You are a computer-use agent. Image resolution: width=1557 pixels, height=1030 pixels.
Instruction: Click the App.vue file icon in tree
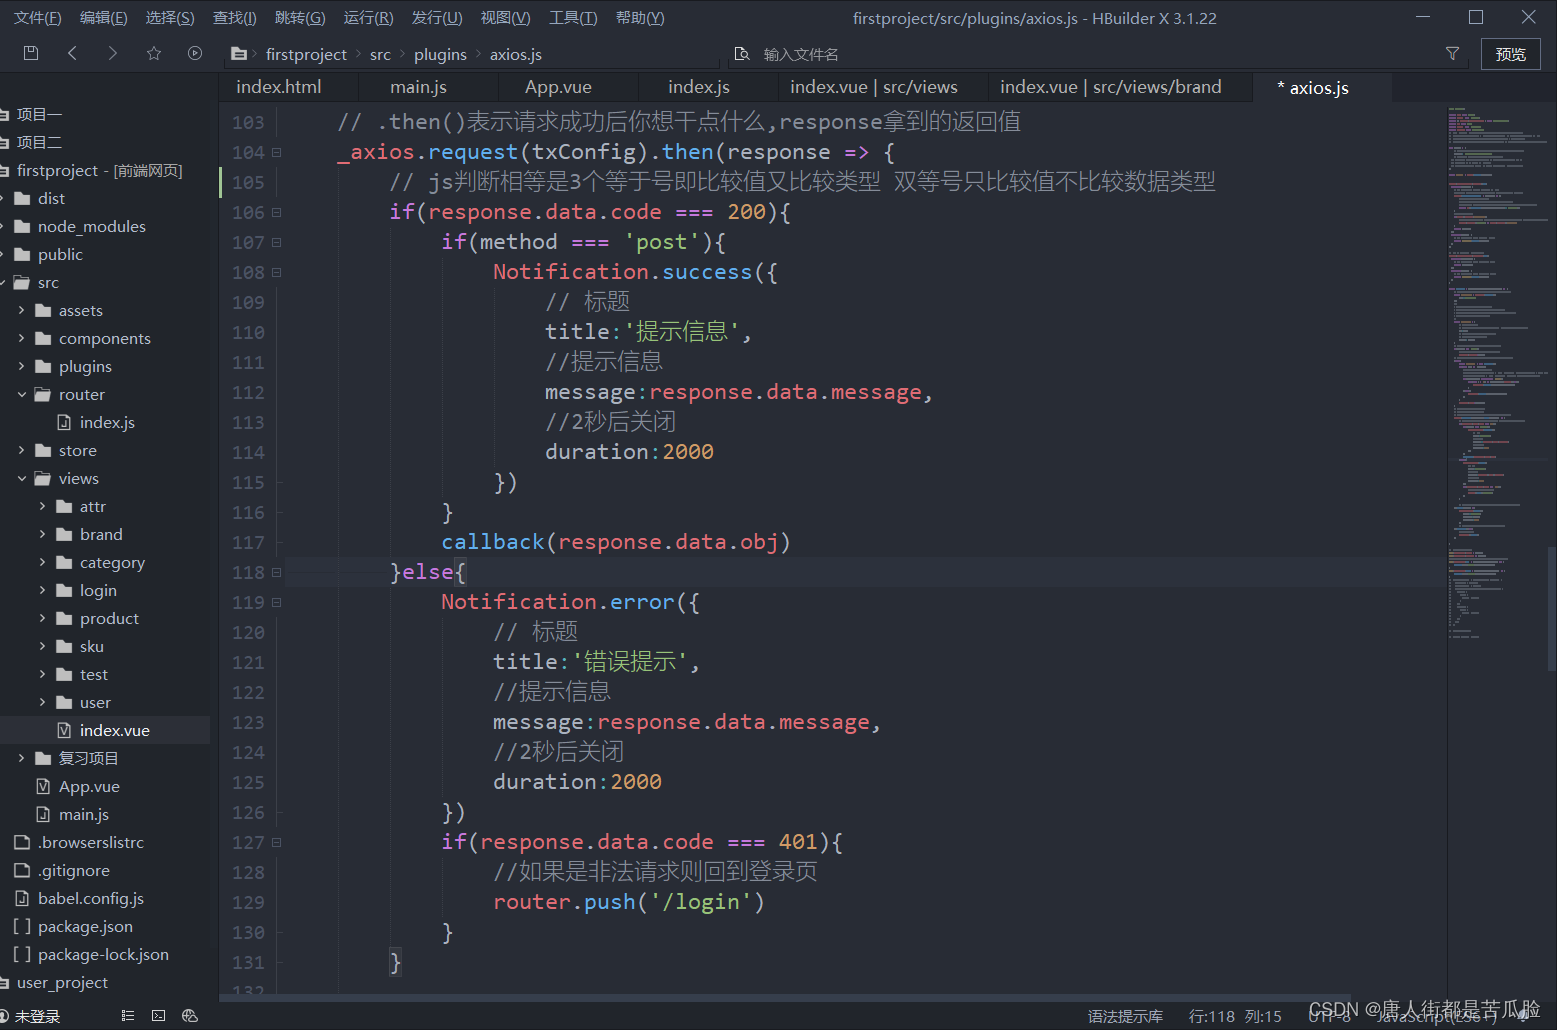point(43,786)
